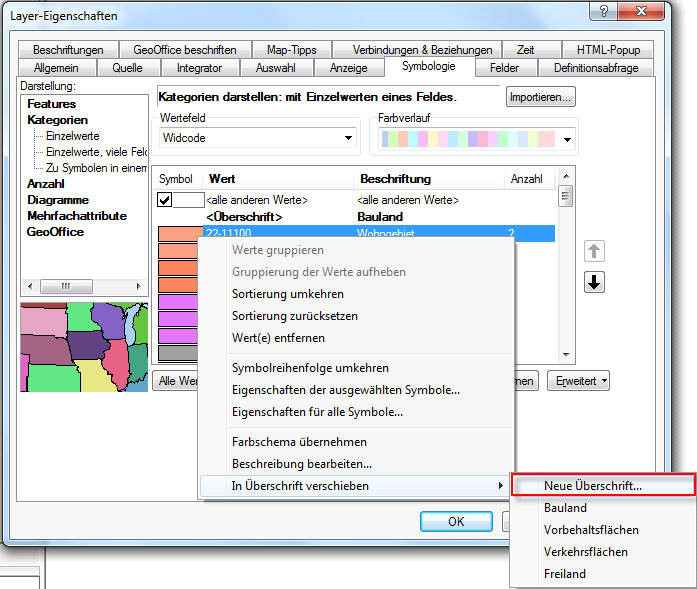Select 'Verkehrsflächen' from the submenu

(585, 552)
